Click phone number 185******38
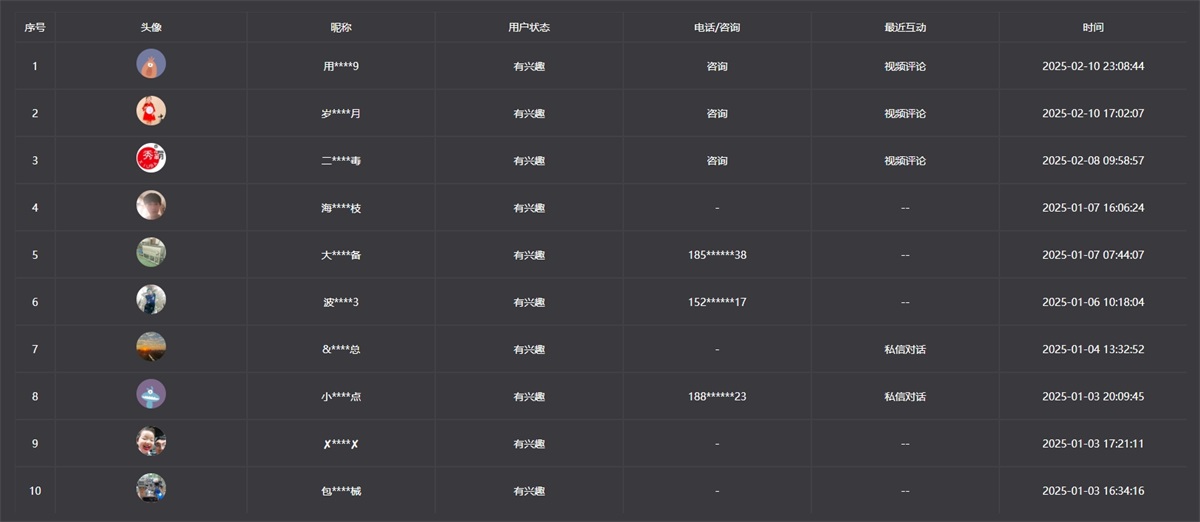 tap(717, 255)
